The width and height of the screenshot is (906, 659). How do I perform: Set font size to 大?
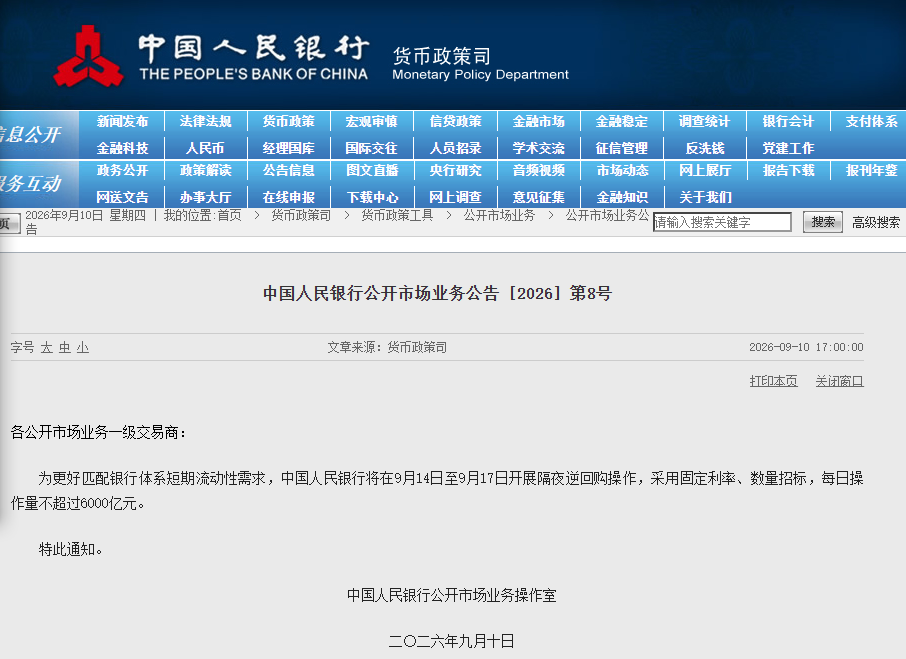[47, 347]
